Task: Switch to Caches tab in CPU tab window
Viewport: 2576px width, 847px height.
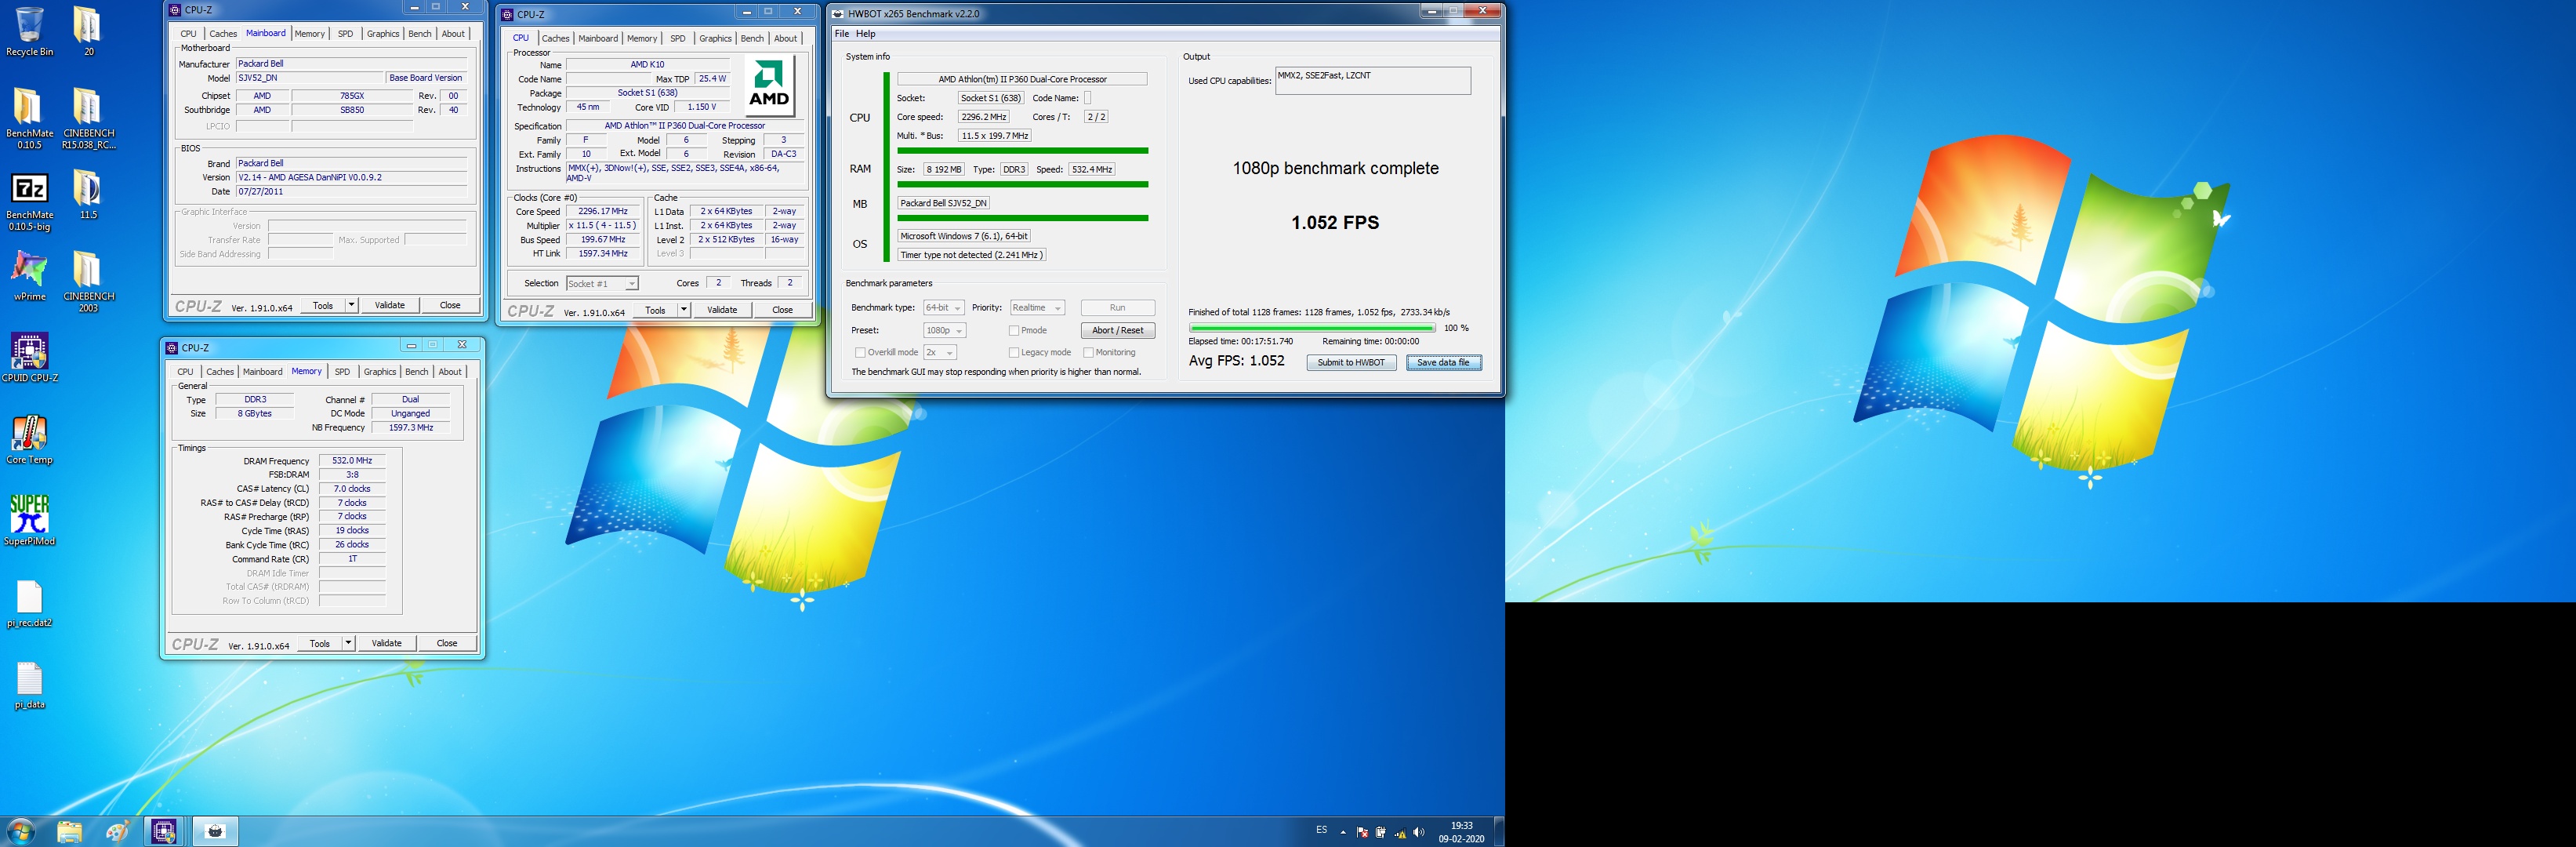Action: [x=556, y=39]
